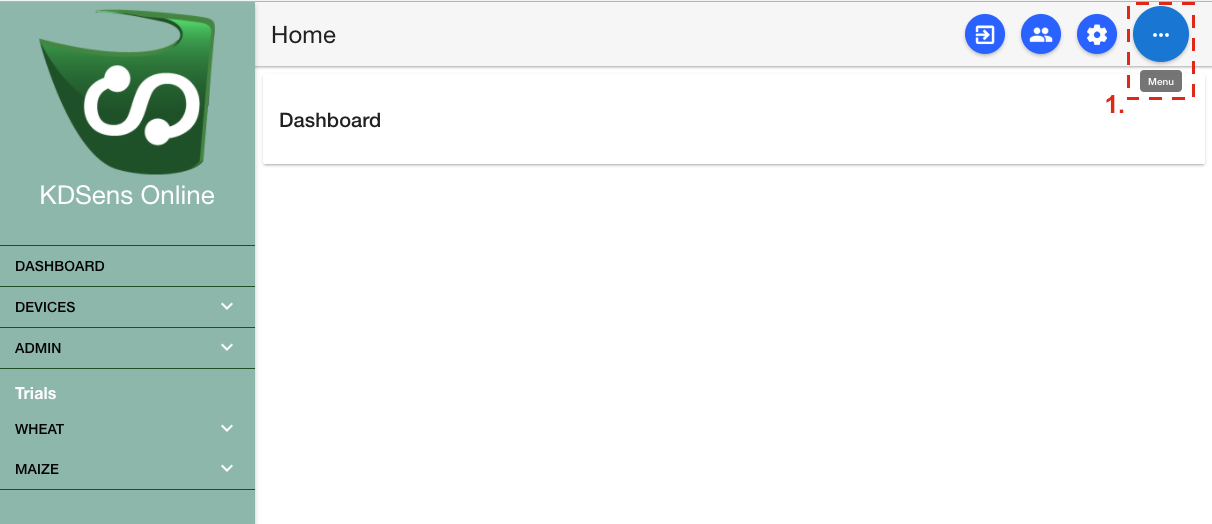
Task: Click the gray Menu tooltip label
Action: (x=1160, y=82)
